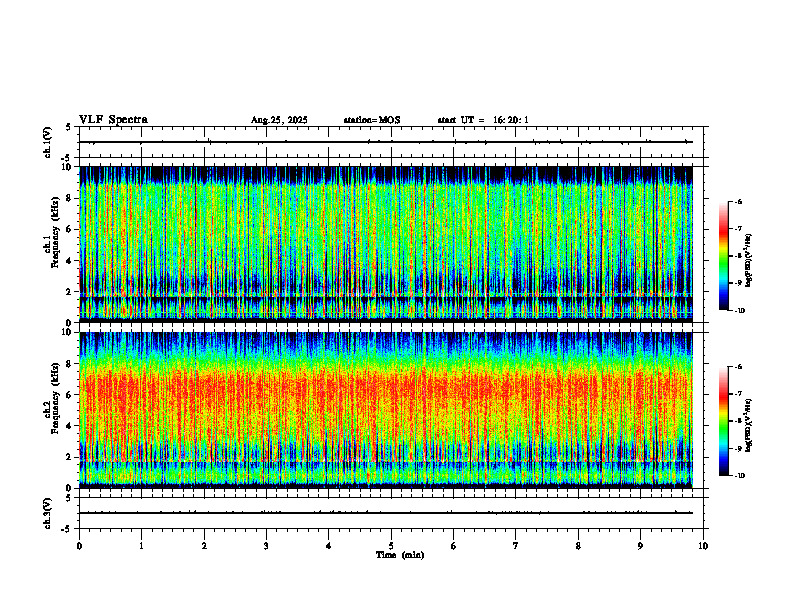Viewport: 792px width, 612px height.
Task: Click the ch.2 spectrogram color bar
Action: coord(723,421)
